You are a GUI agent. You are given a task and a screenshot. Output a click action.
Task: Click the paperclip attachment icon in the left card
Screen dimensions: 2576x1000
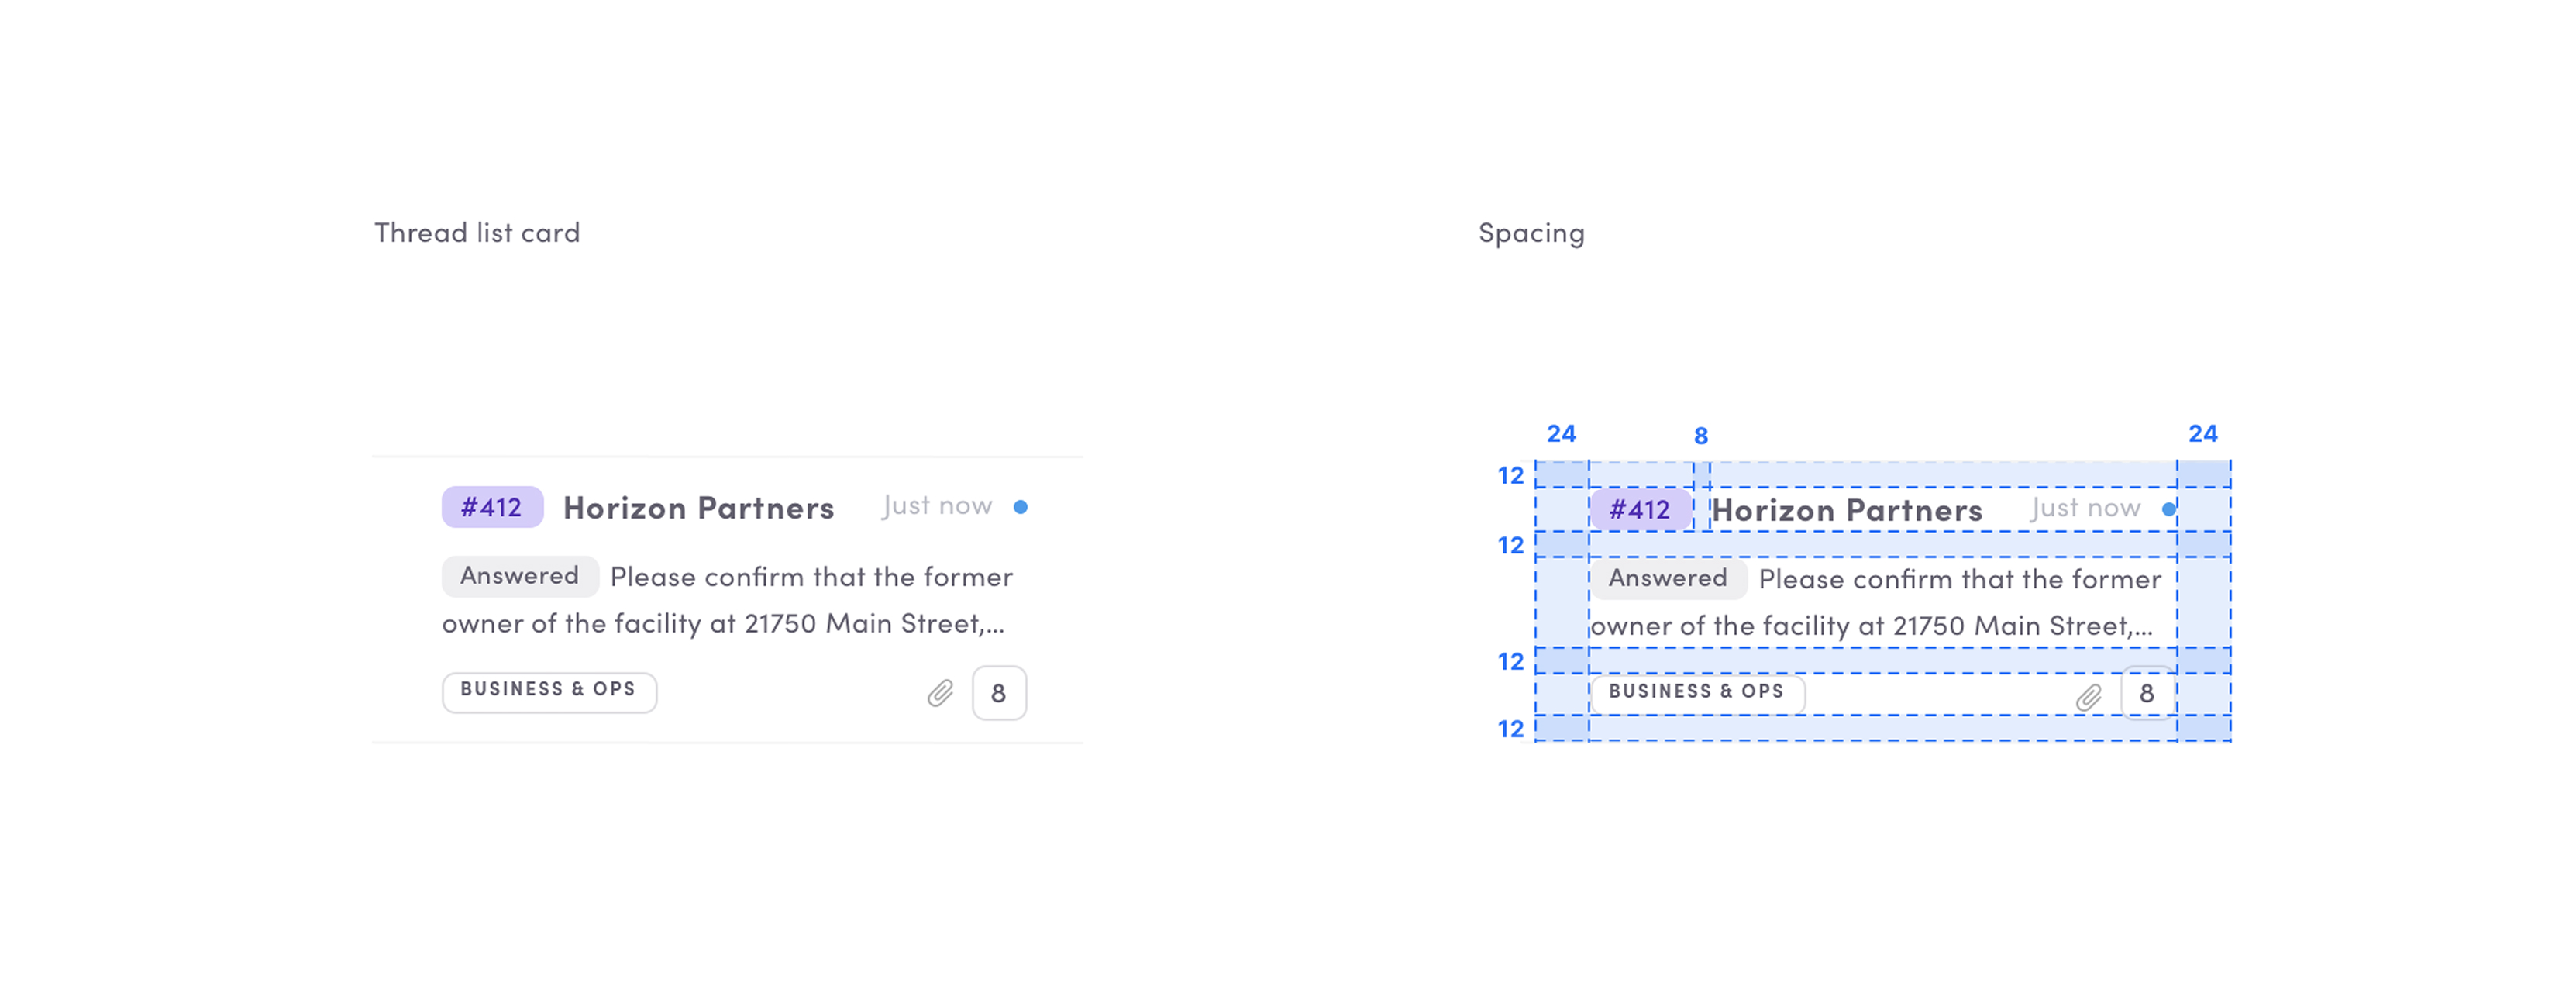tap(940, 693)
